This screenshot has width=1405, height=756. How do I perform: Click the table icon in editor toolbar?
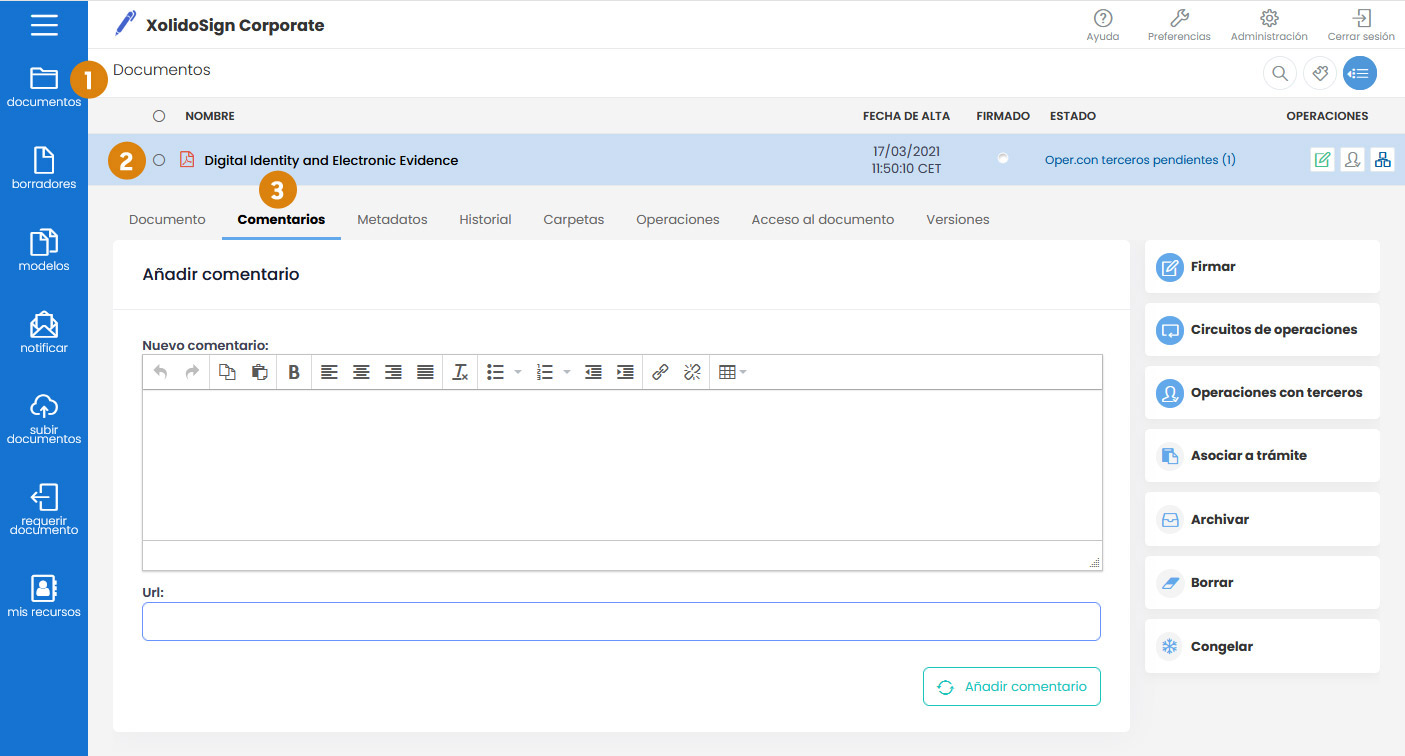coord(727,372)
